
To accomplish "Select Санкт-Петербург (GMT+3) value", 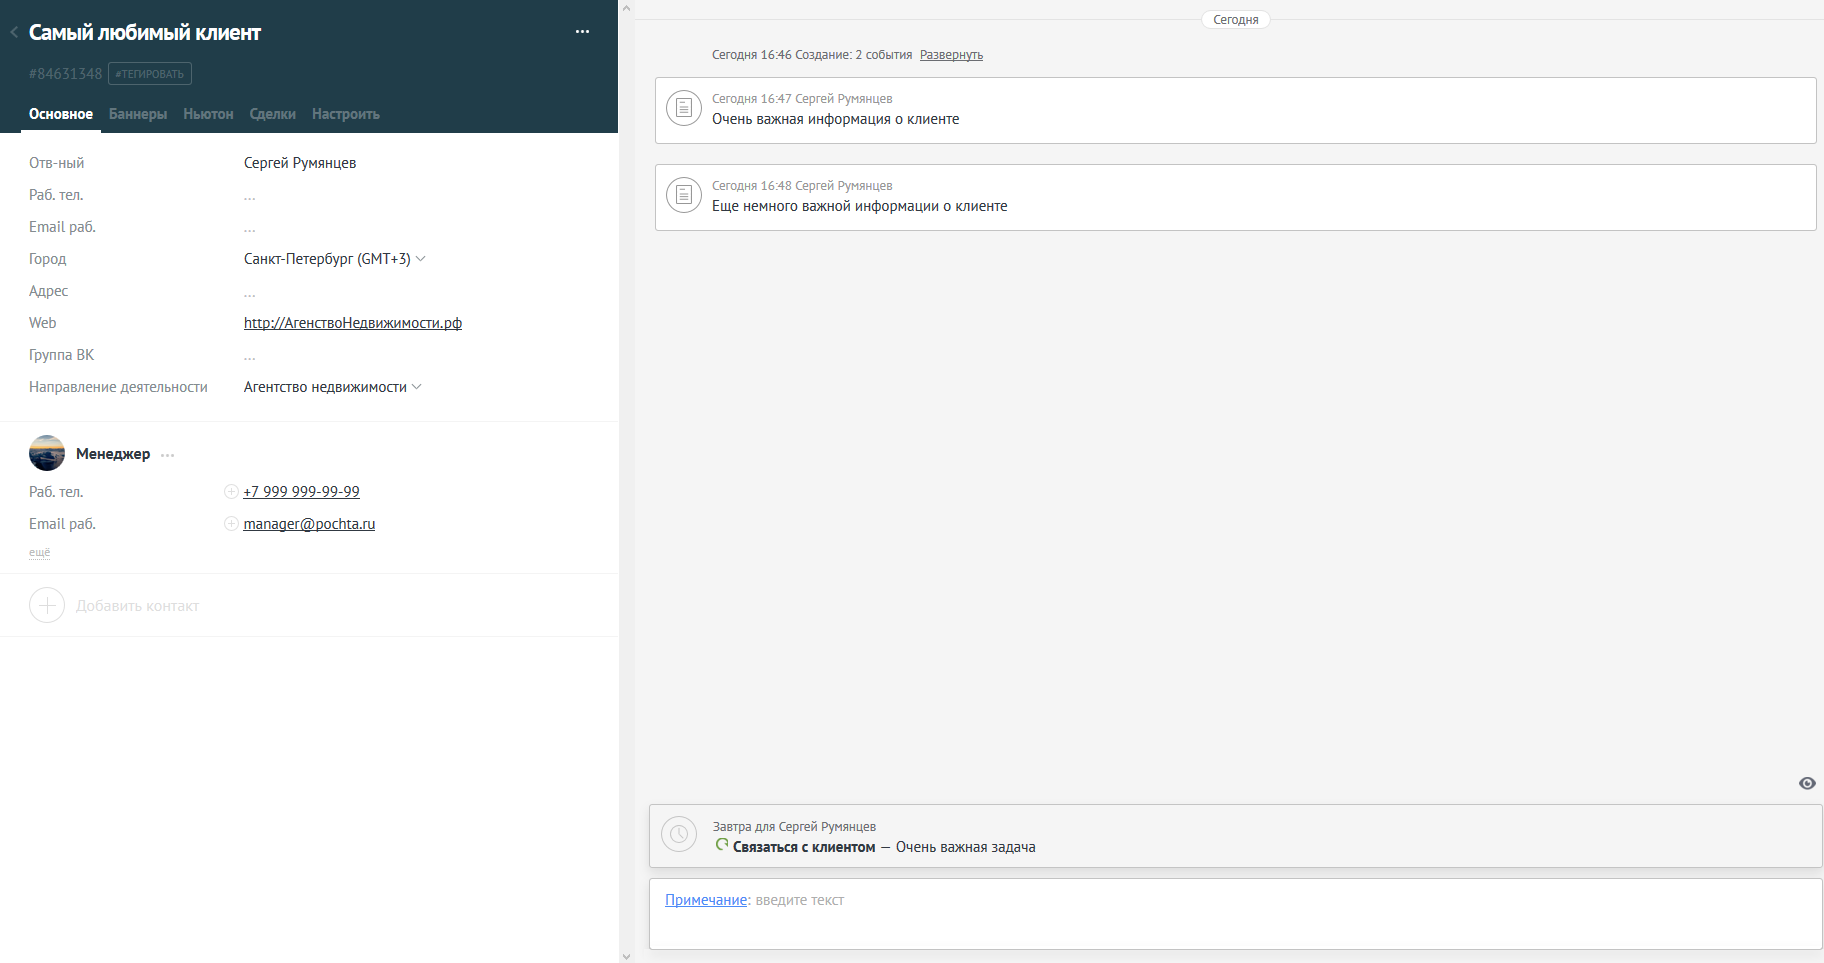I will tap(327, 259).
